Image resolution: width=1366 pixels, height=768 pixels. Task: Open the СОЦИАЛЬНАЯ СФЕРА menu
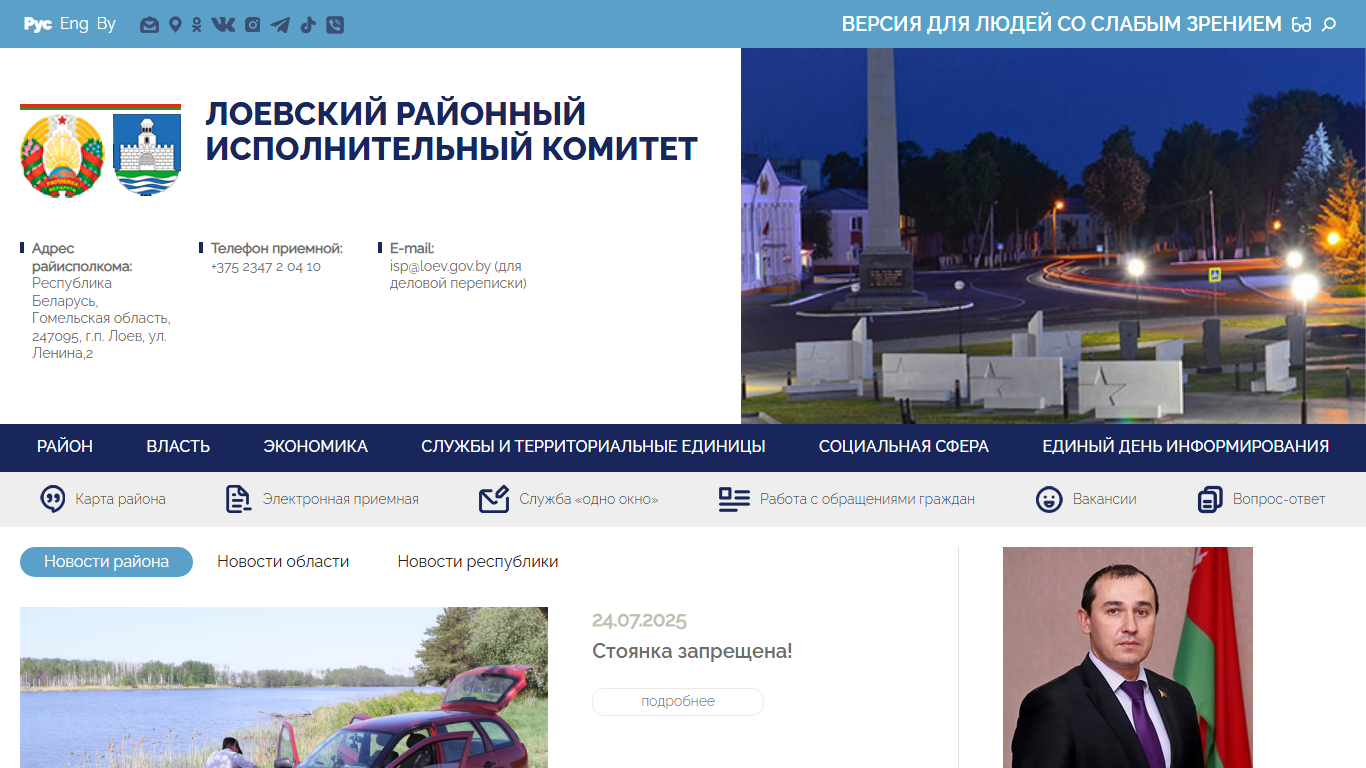click(904, 447)
